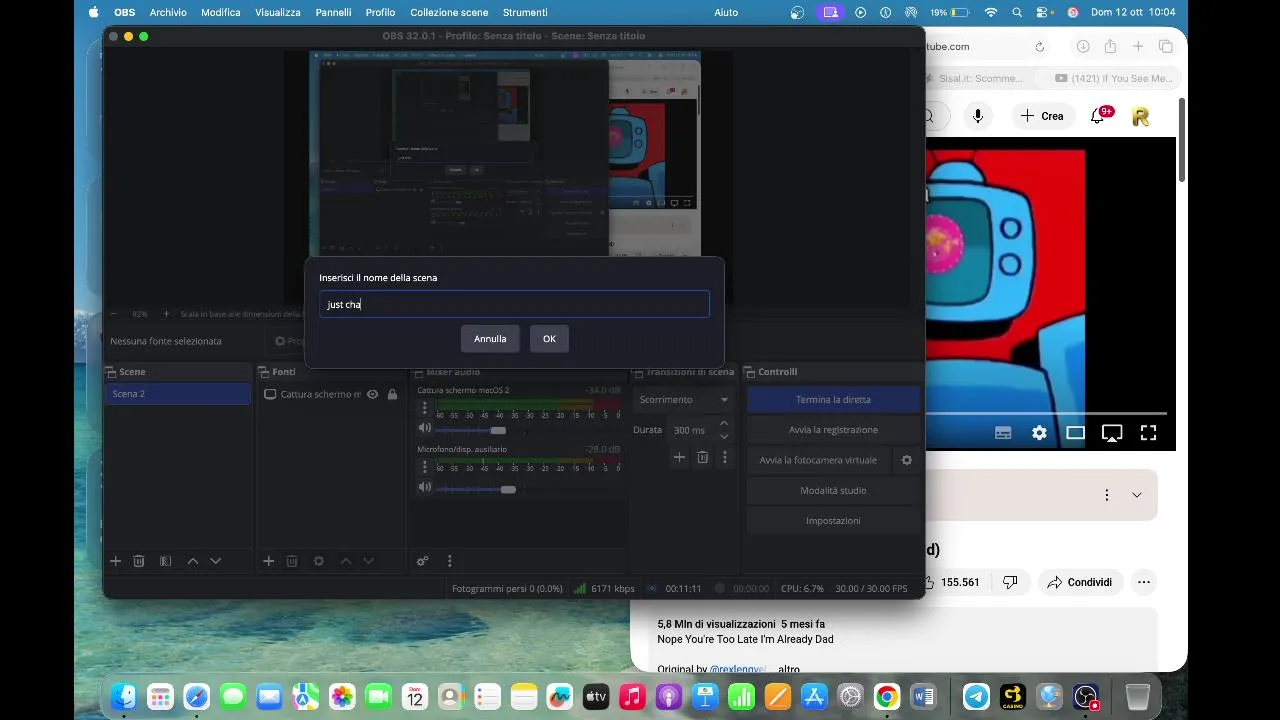Expand YouTube panel chevron below player

click(1136, 495)
